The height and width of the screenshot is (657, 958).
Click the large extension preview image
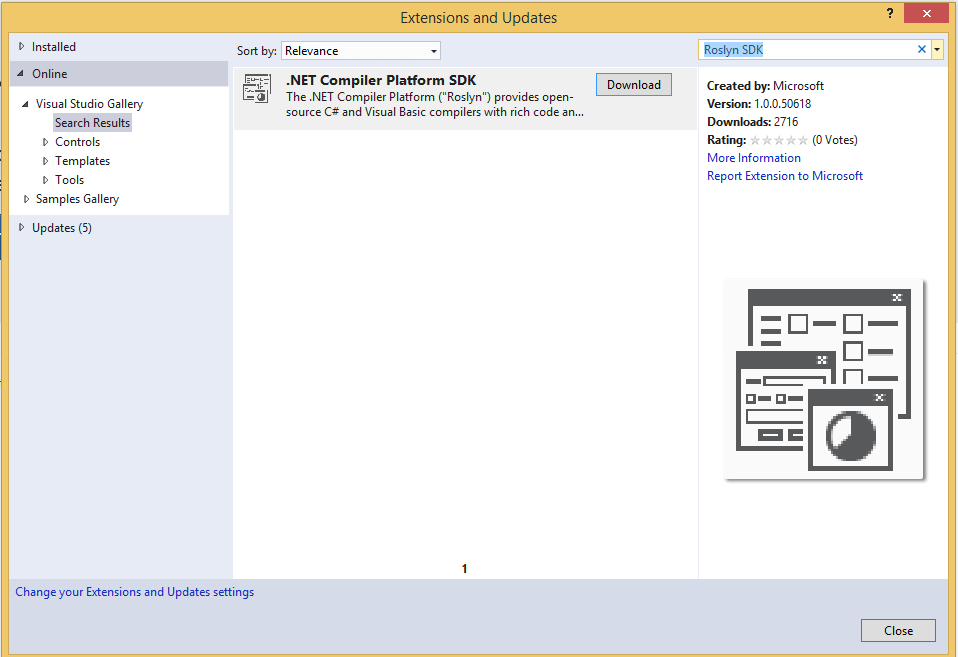[x=824, y=379]
